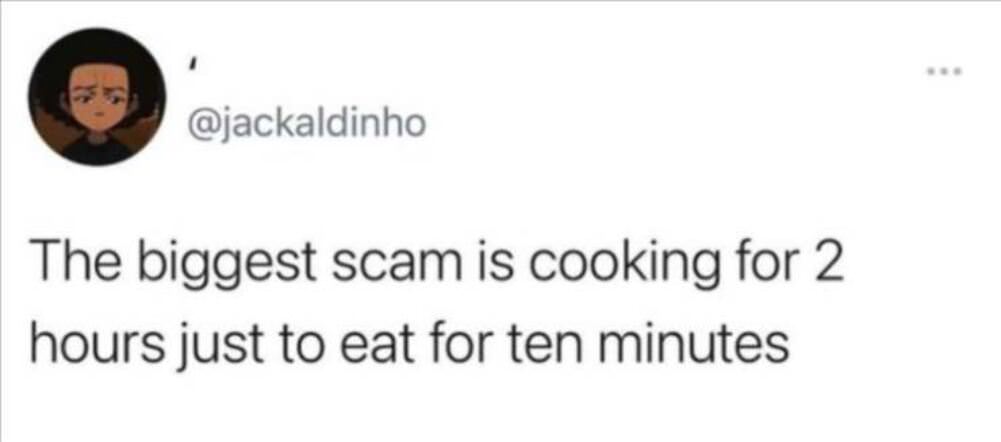Click the face in the profile picture
The width and height of the screenshot is (1001, 442).
(96, 102)
